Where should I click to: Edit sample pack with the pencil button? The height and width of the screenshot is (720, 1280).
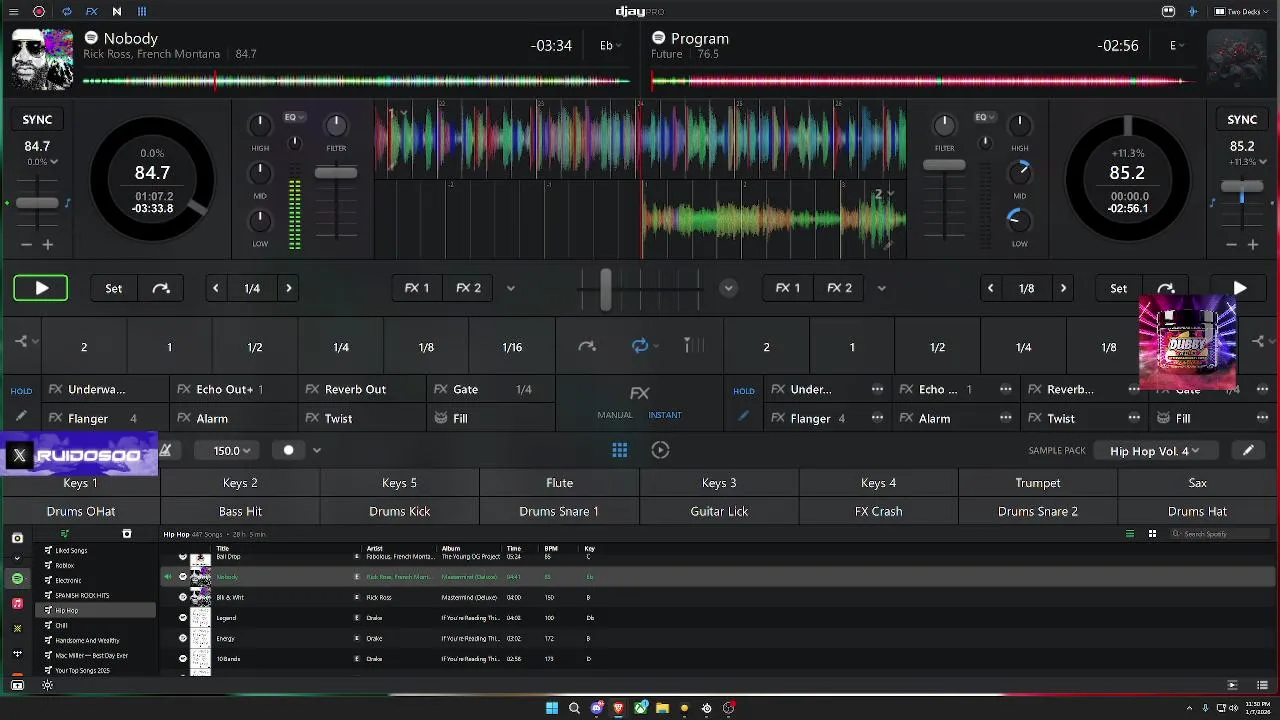[x=1248, y=451]
